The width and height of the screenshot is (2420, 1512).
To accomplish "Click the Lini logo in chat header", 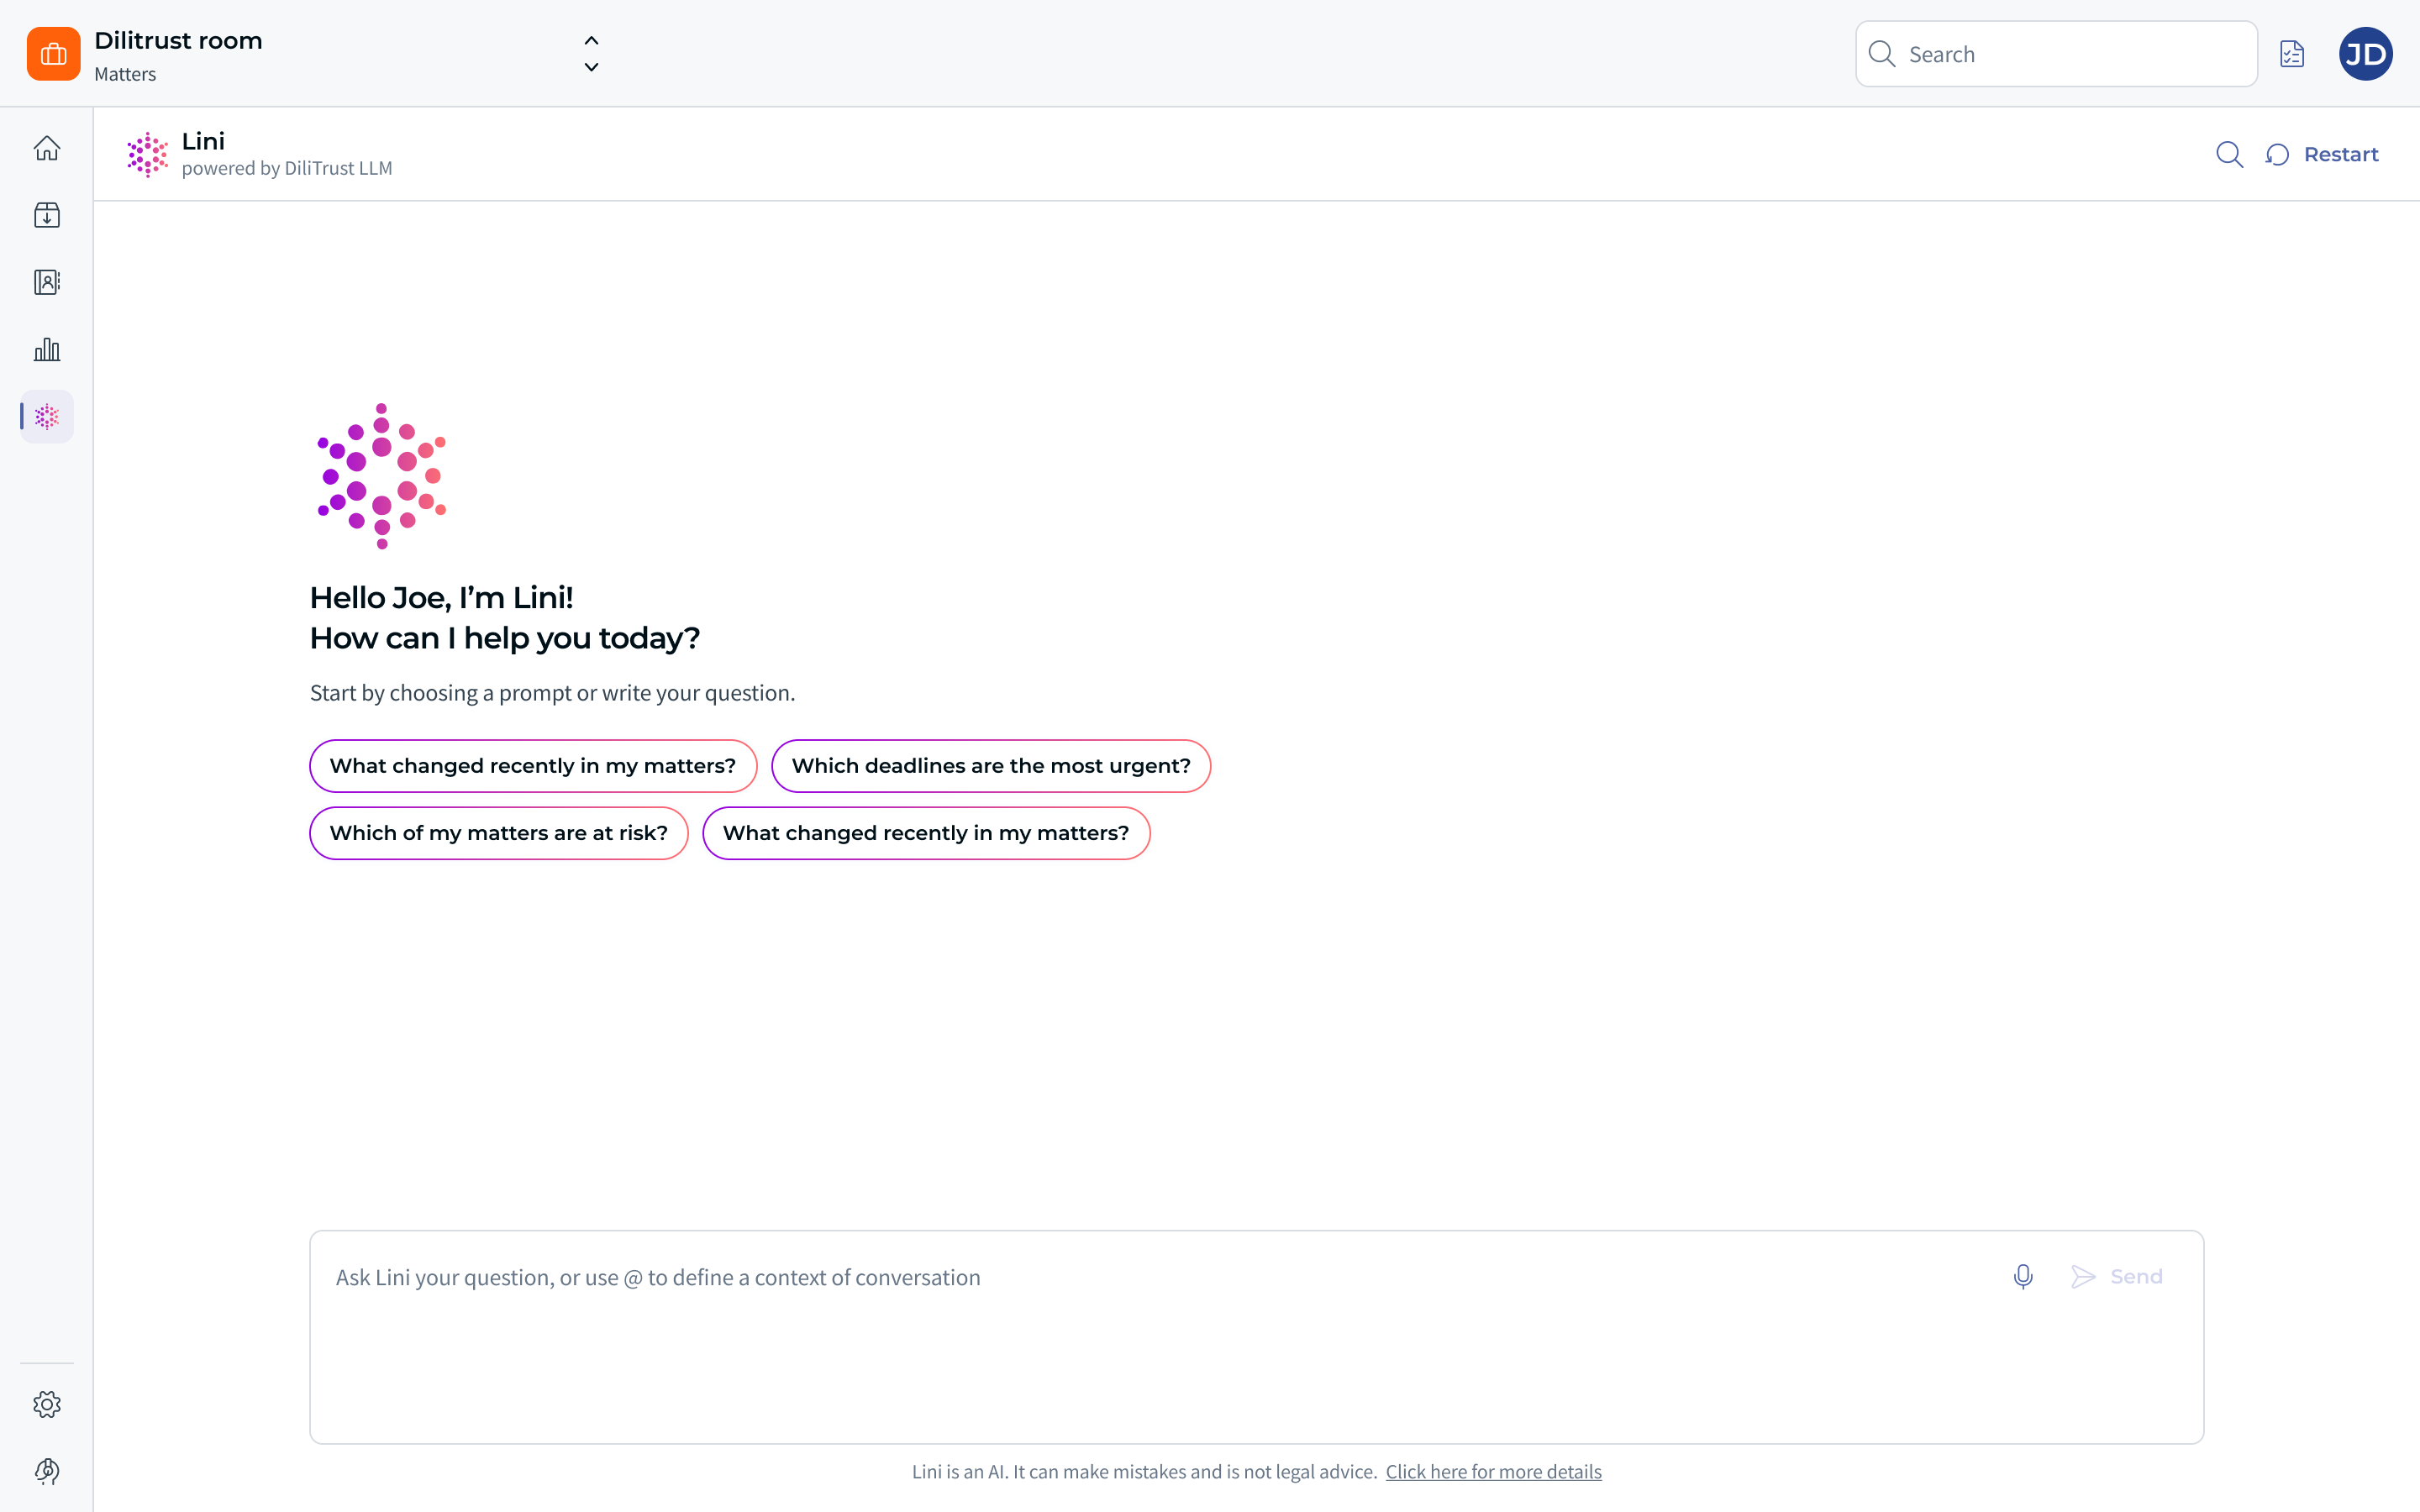I will click(147, 154).
